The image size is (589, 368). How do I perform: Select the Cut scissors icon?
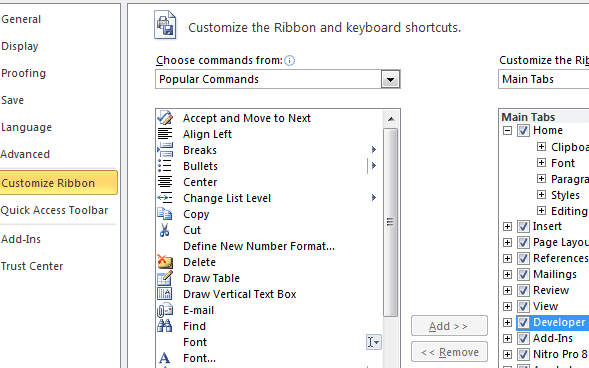click(165, 230)
